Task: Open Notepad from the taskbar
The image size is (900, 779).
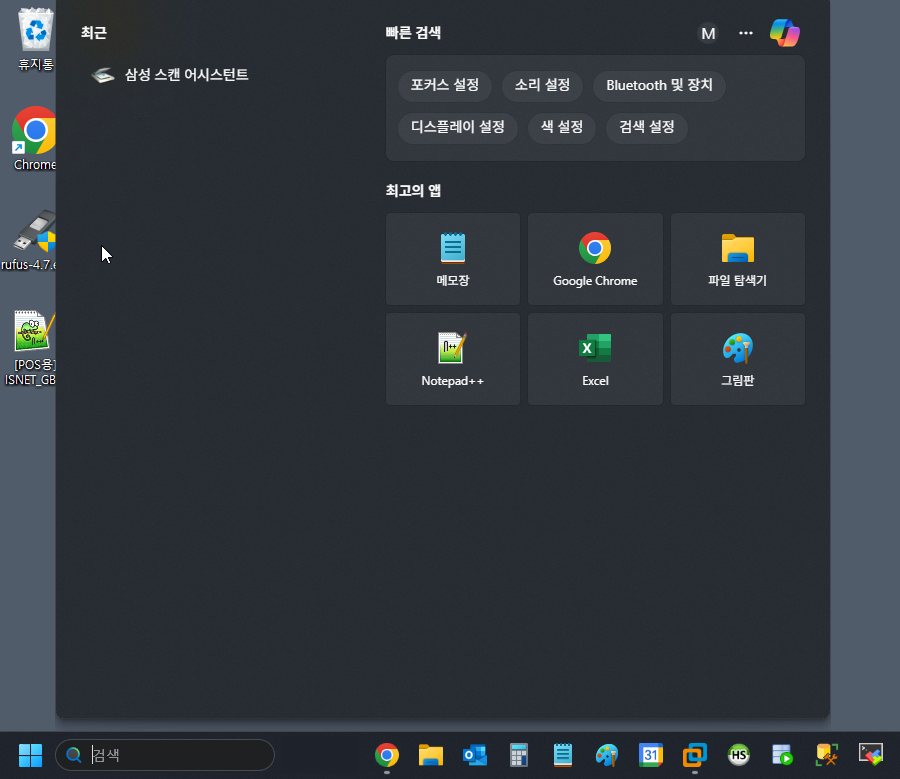Action: [x=562, y=755]
